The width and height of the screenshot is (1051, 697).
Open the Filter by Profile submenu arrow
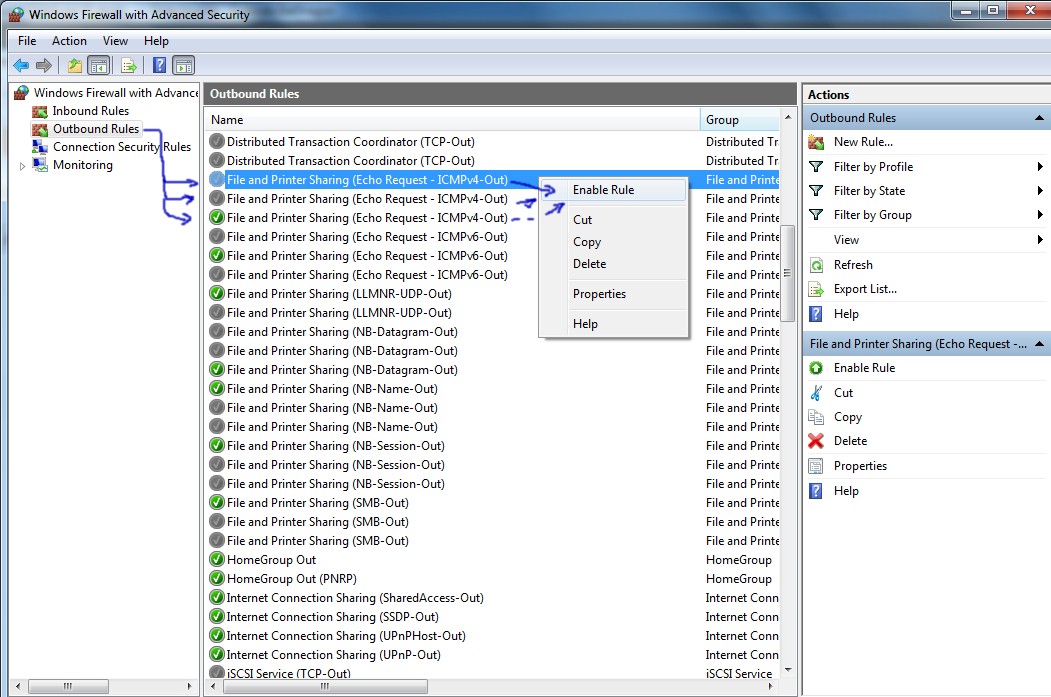(x=1040, y=167)
